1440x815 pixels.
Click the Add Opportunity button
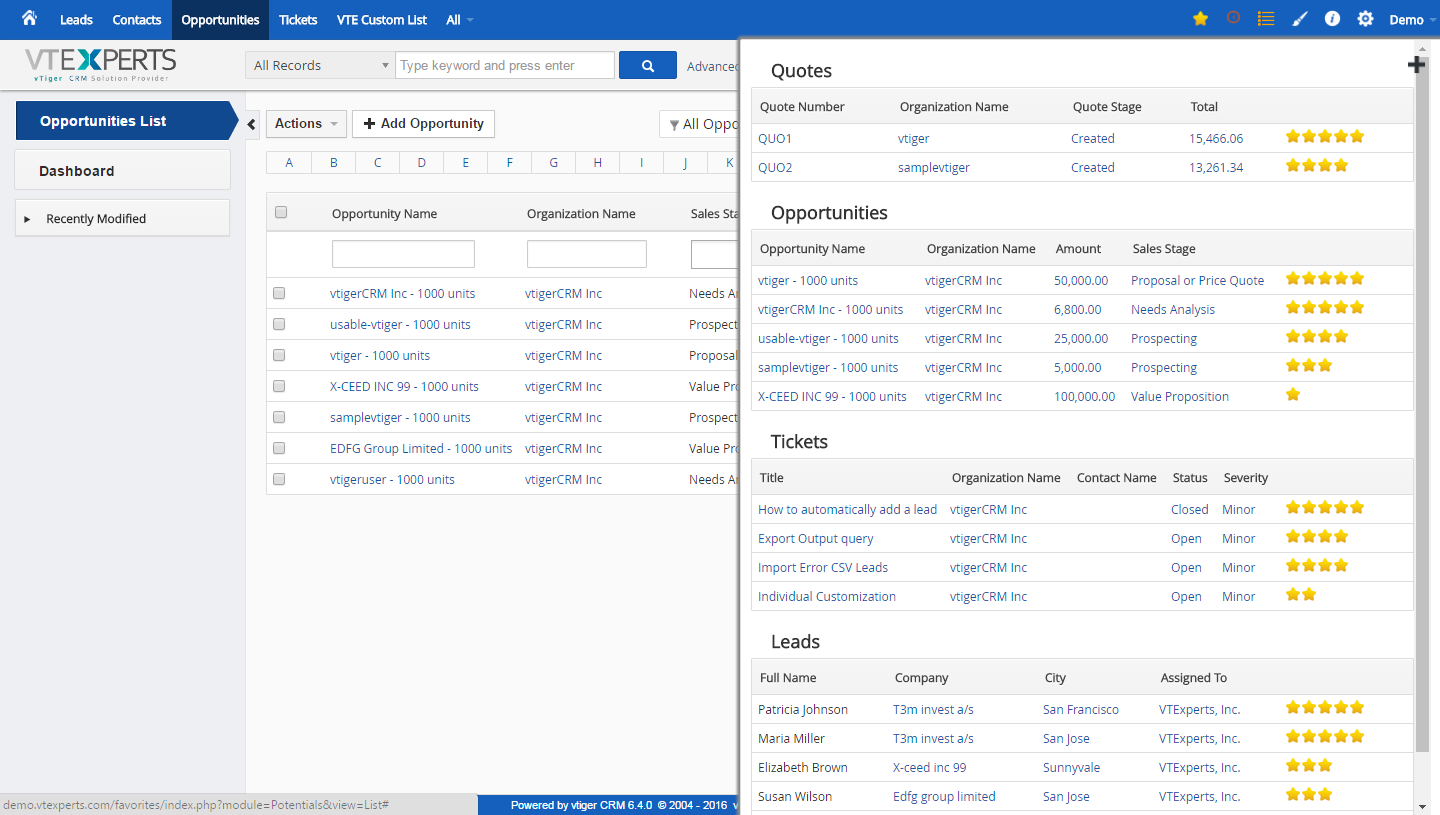pyautogui.click(x=423, y=124)
